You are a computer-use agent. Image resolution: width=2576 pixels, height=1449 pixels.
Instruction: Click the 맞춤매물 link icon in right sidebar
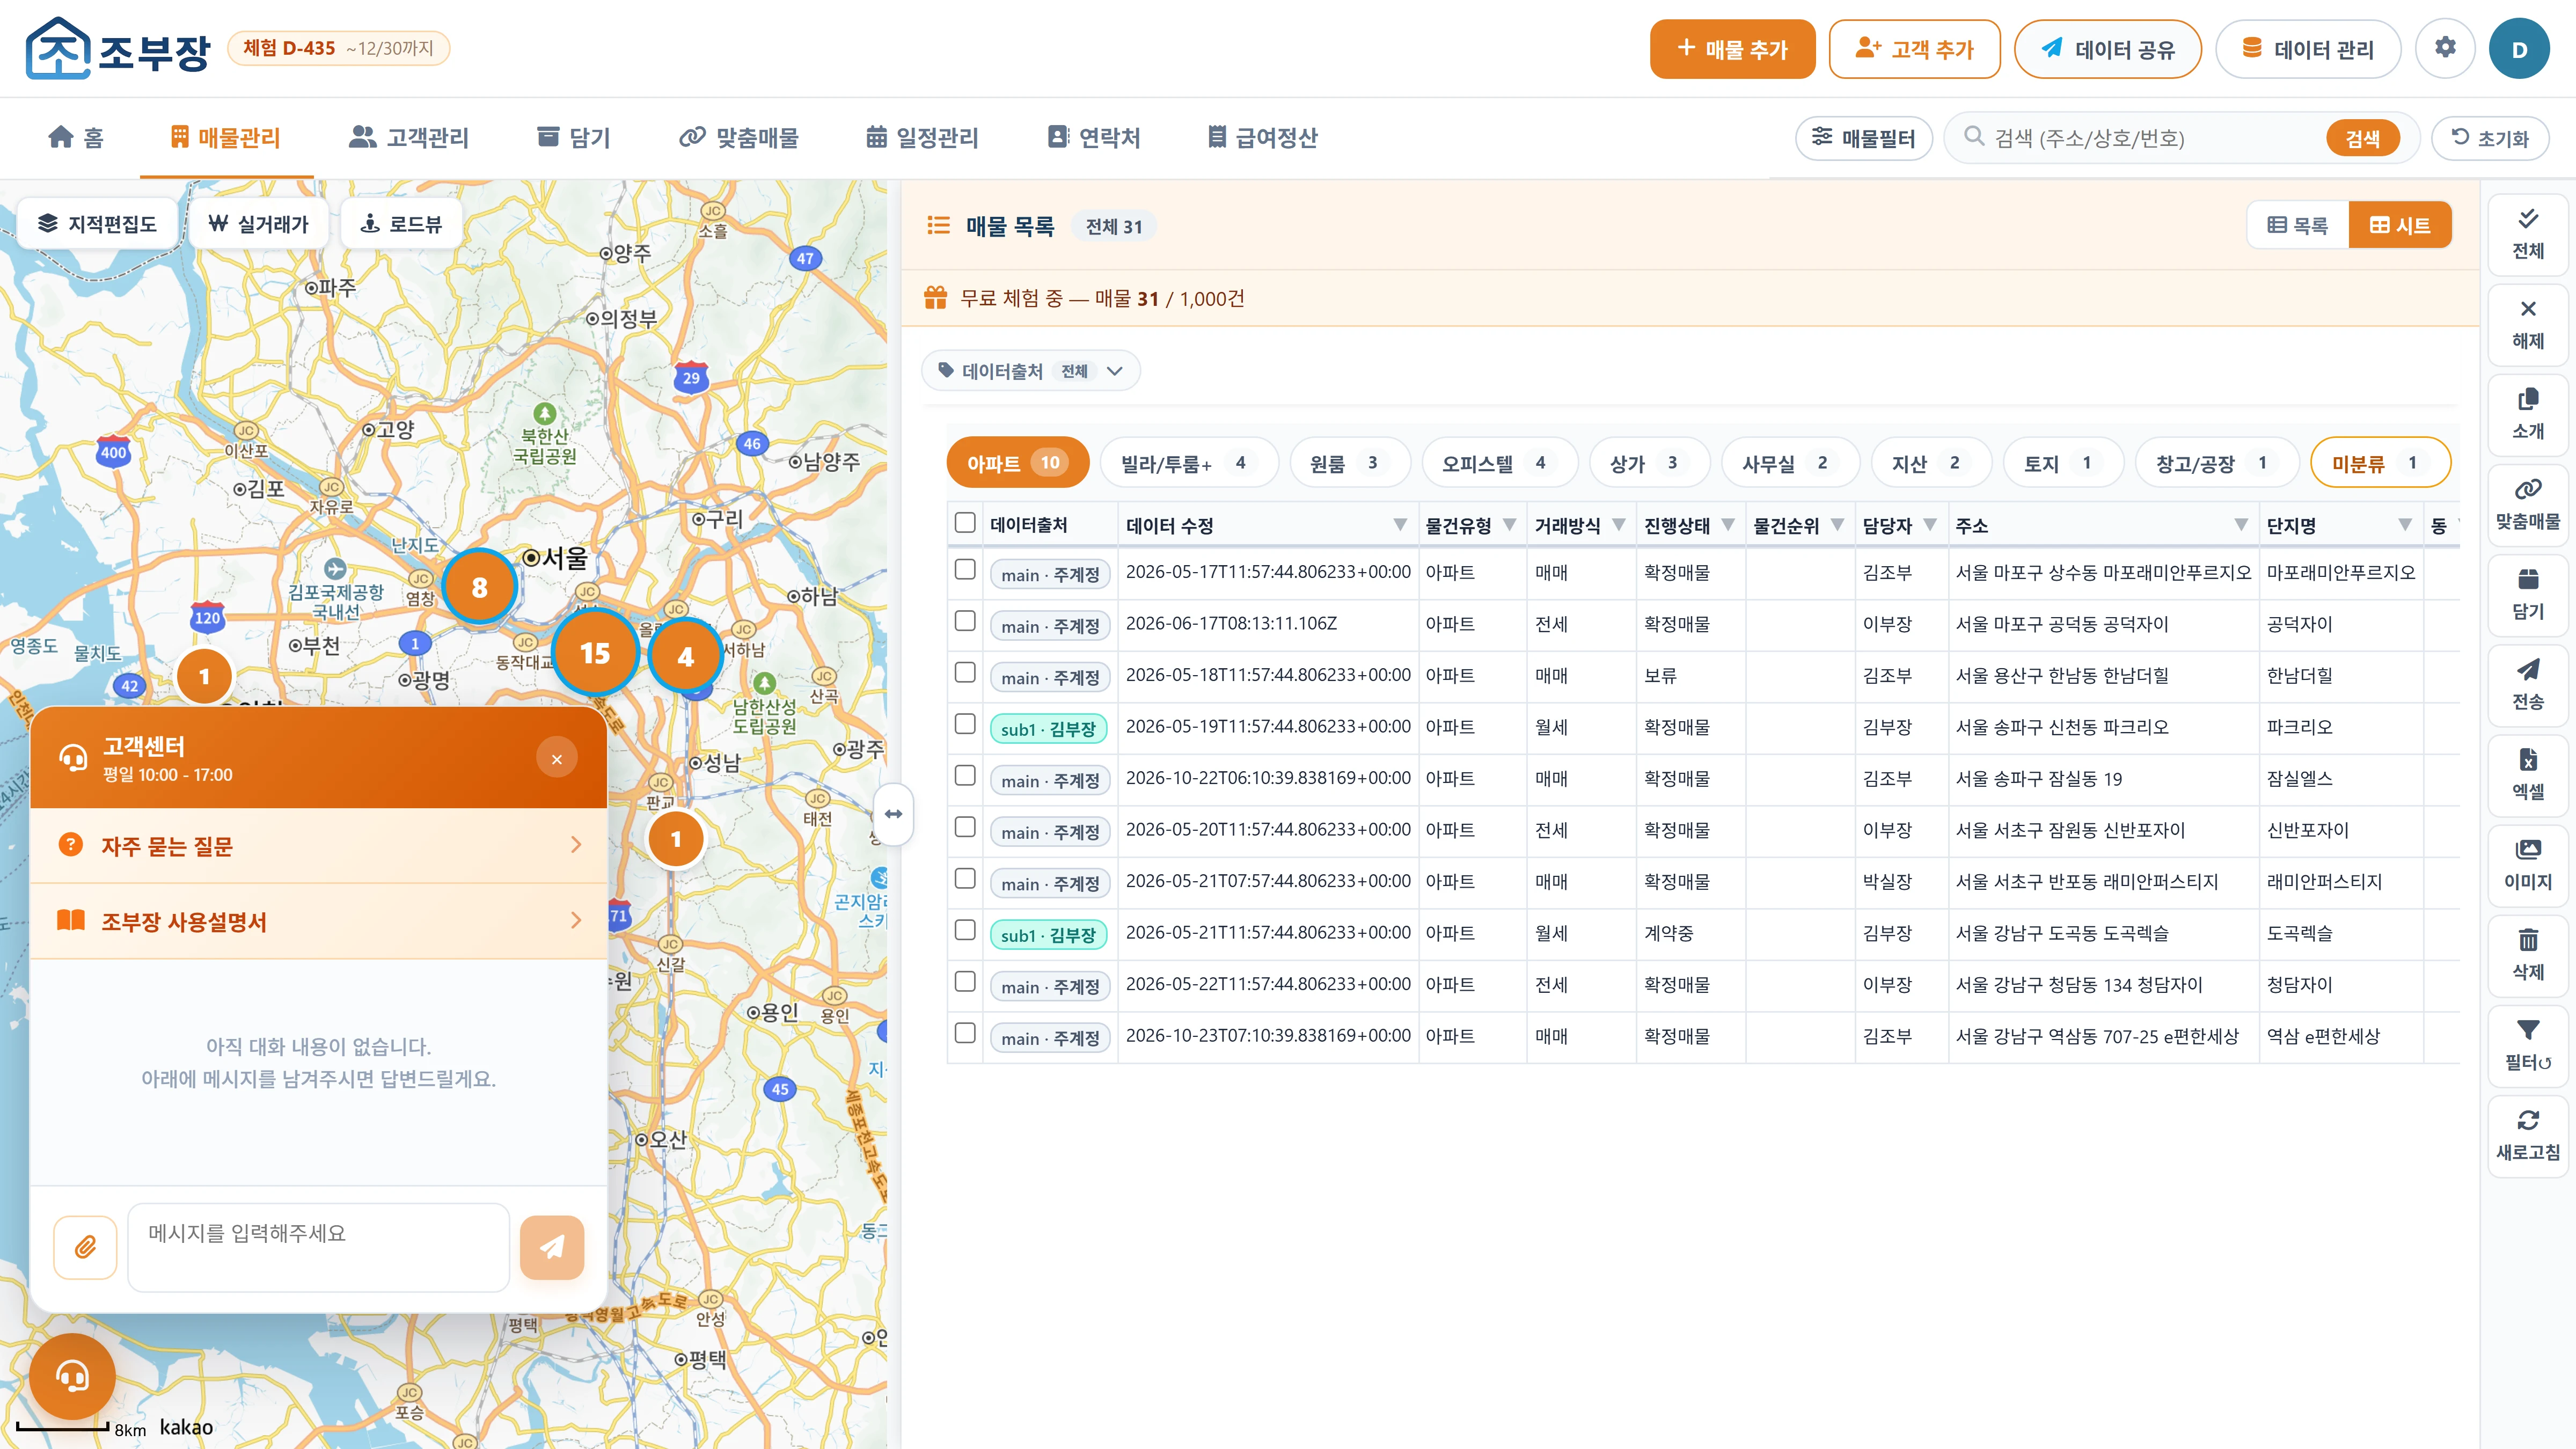[x=2527, y=504]
